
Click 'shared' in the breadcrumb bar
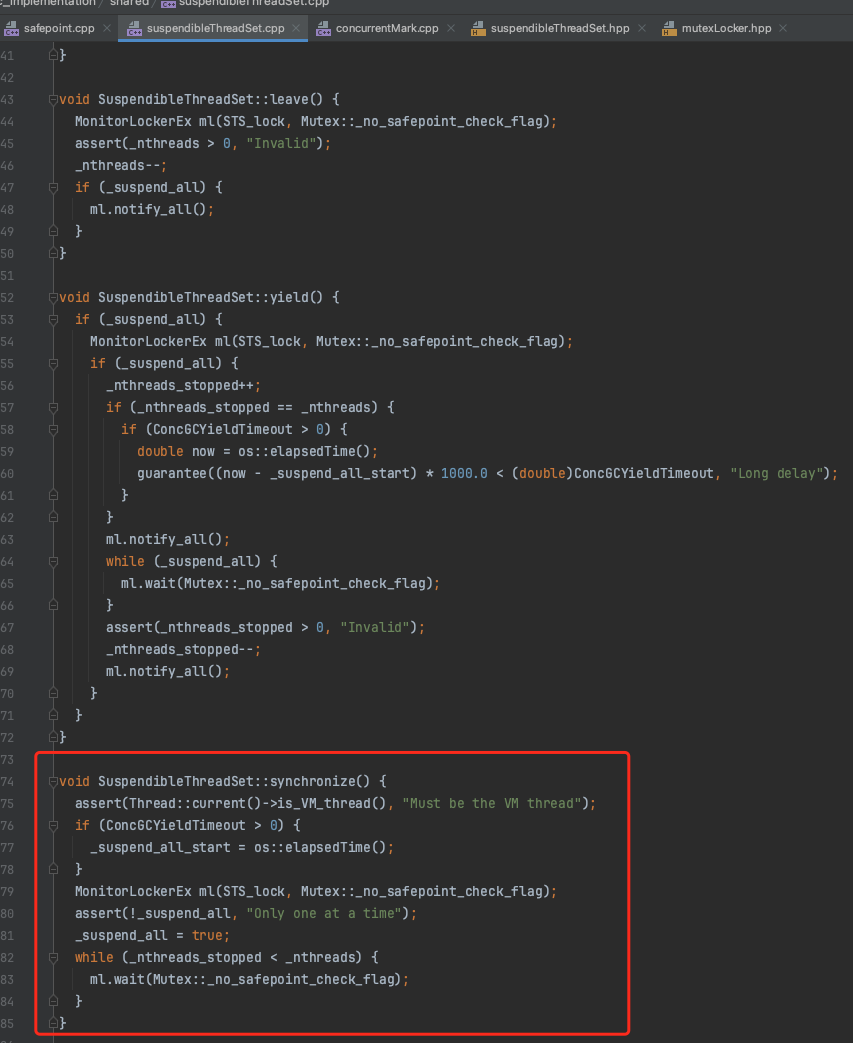(130, 3)
